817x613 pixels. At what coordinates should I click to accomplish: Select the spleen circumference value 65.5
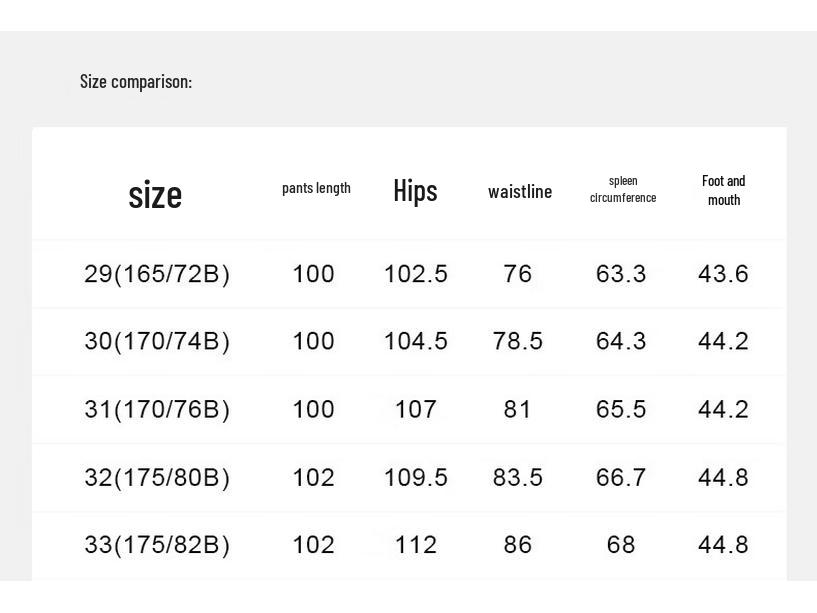click(621, 409)
